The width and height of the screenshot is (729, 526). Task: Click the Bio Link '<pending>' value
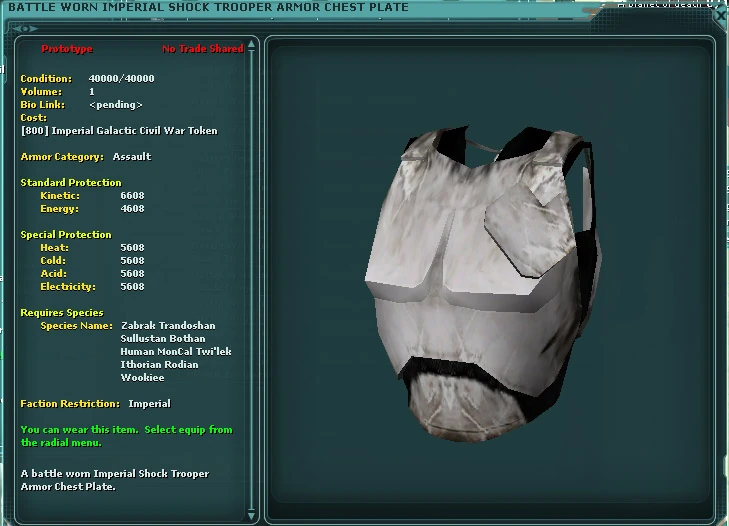[x=115, y=105]
